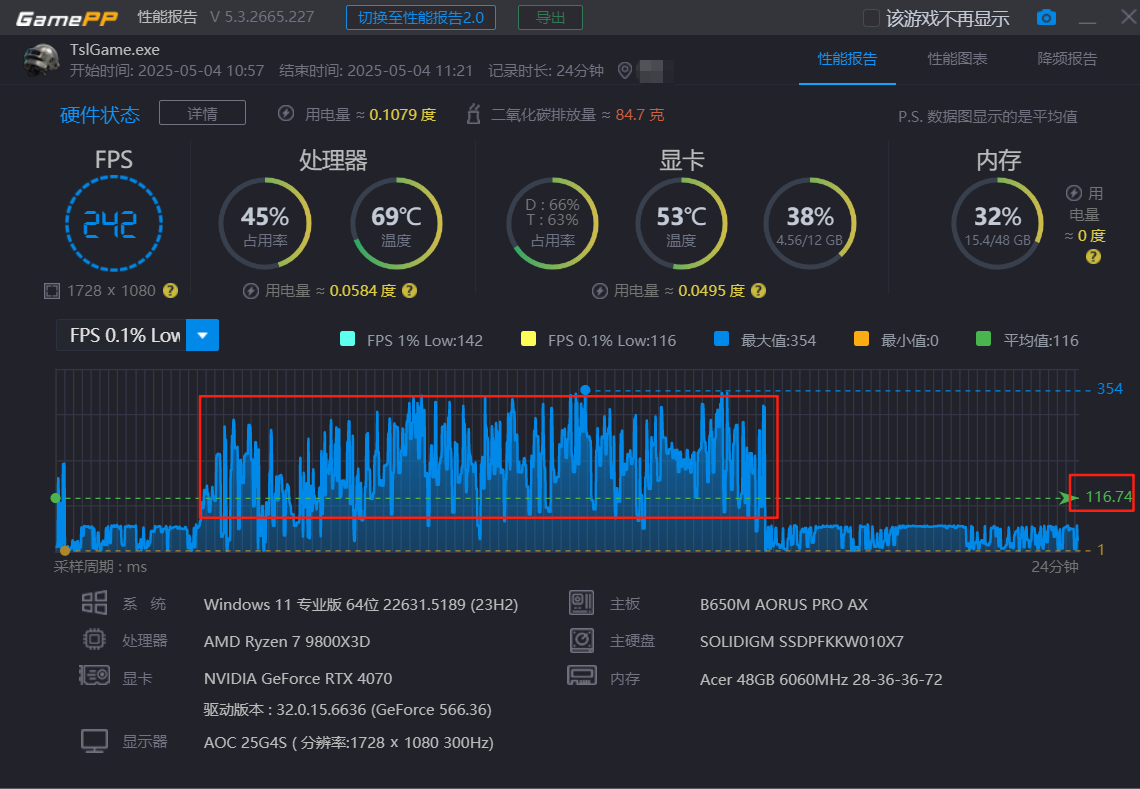Click orange 最小值 legend swatch
This screenshot has height=789, width=1140.
(x=862, y=339)
